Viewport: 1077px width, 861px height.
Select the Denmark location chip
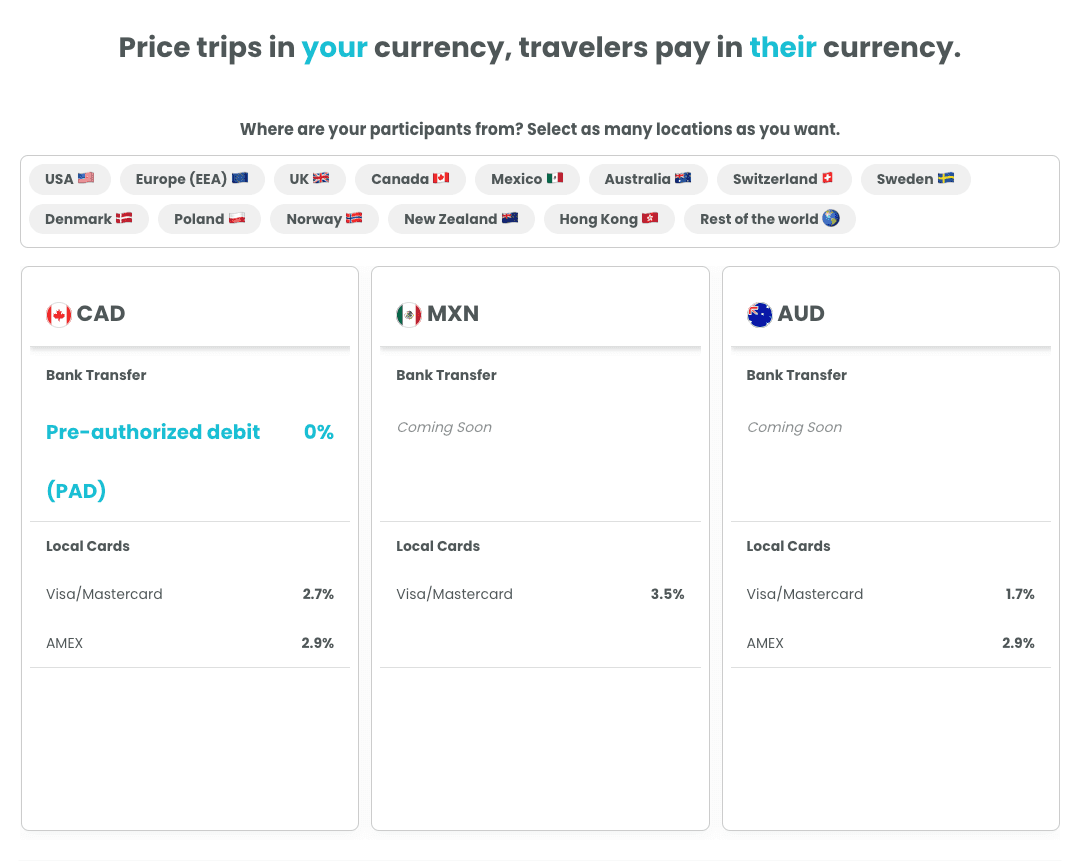point(89,219)
